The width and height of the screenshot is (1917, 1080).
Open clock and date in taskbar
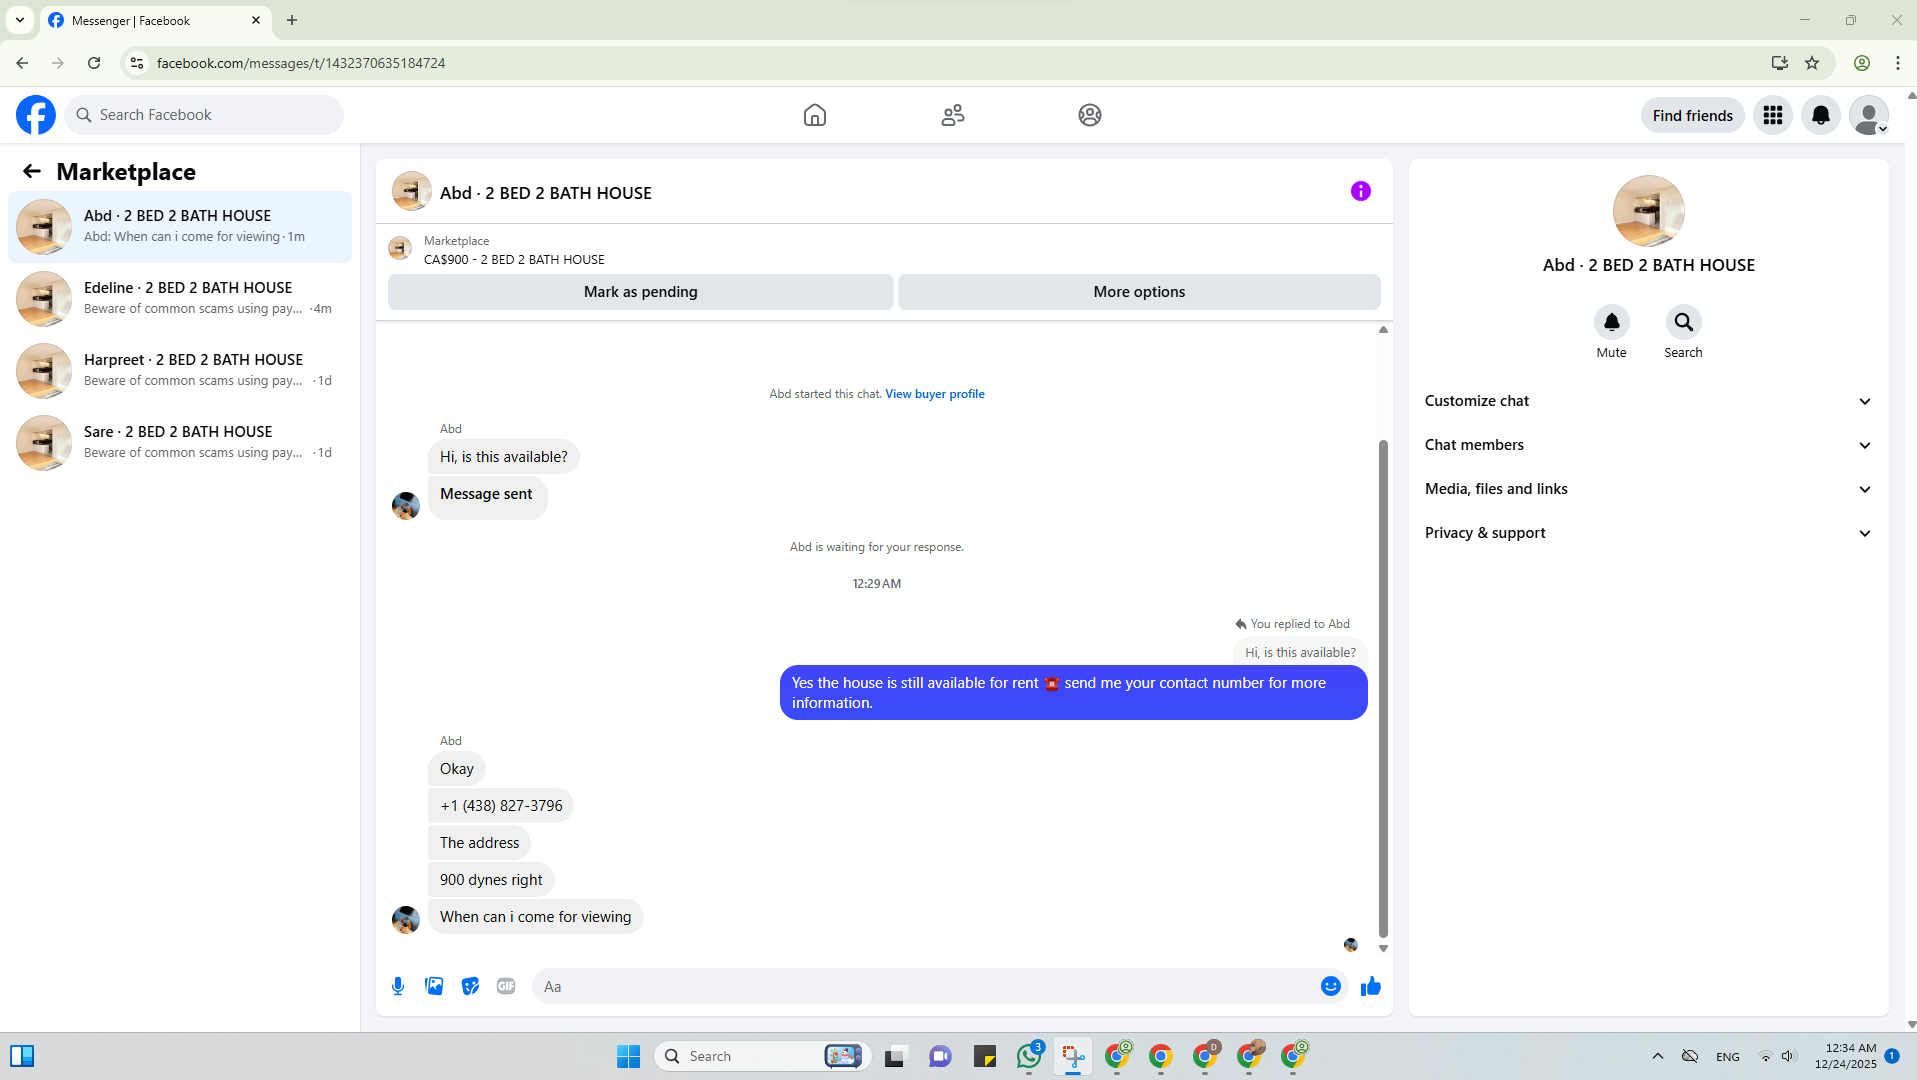1846,1056
